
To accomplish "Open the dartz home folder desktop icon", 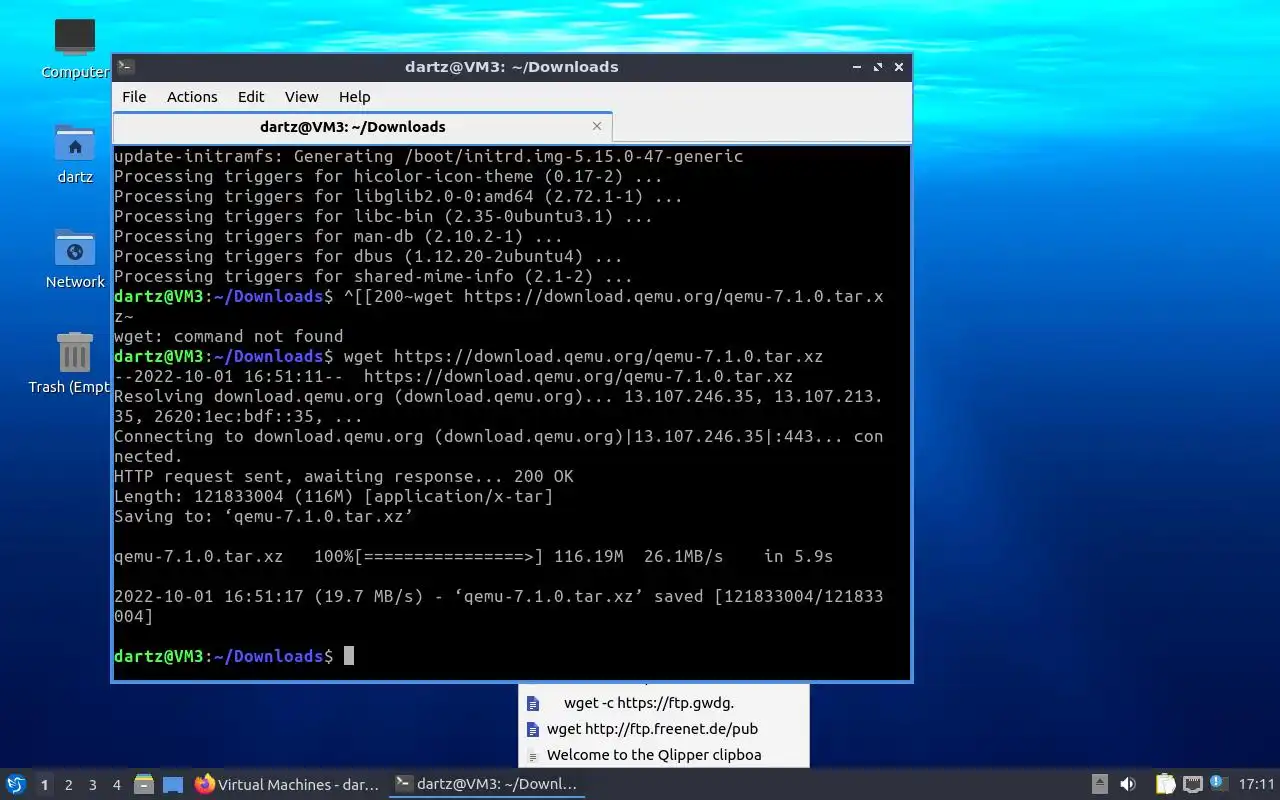I will [x=75, y=155].
